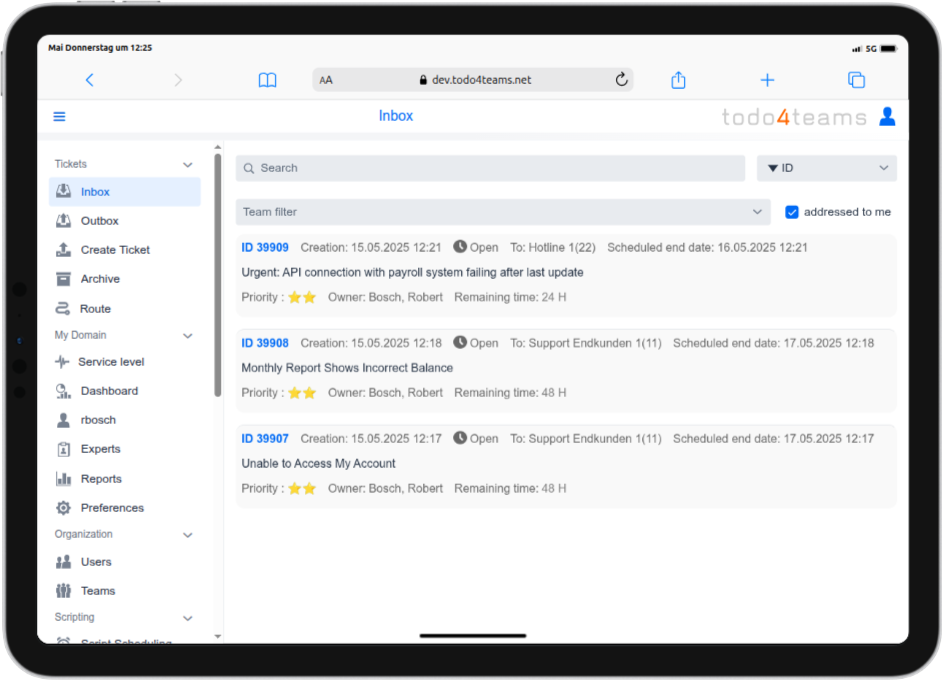Click the Route icon
Screen dimensions: 942x680
click(62, 308)
